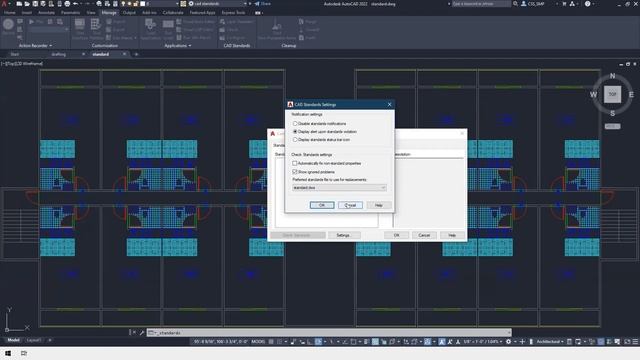
Task: Open workspace switching gear in status bar
Action: (509, 342)
